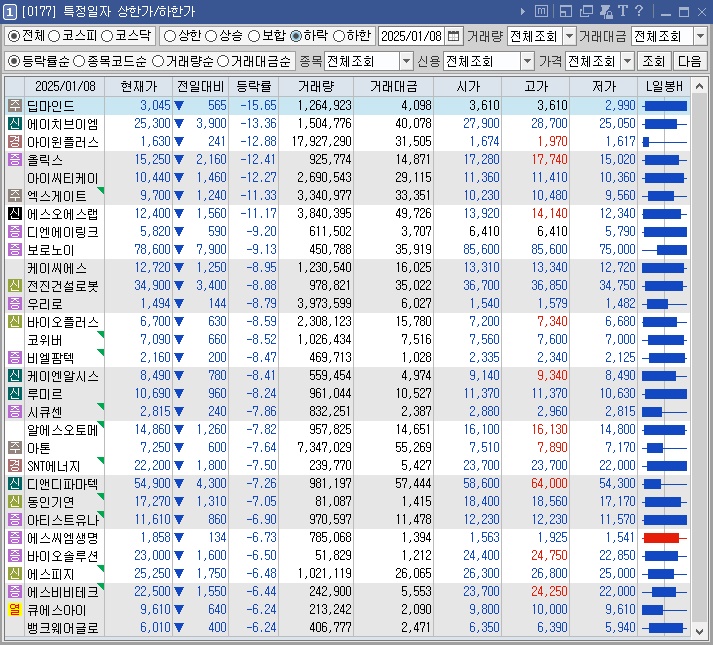The width and height of the screenshot is (713, 645).
Task: Open the 거래대금 filter dropdown
Action: pyautogui.click(x=700, y=36)
